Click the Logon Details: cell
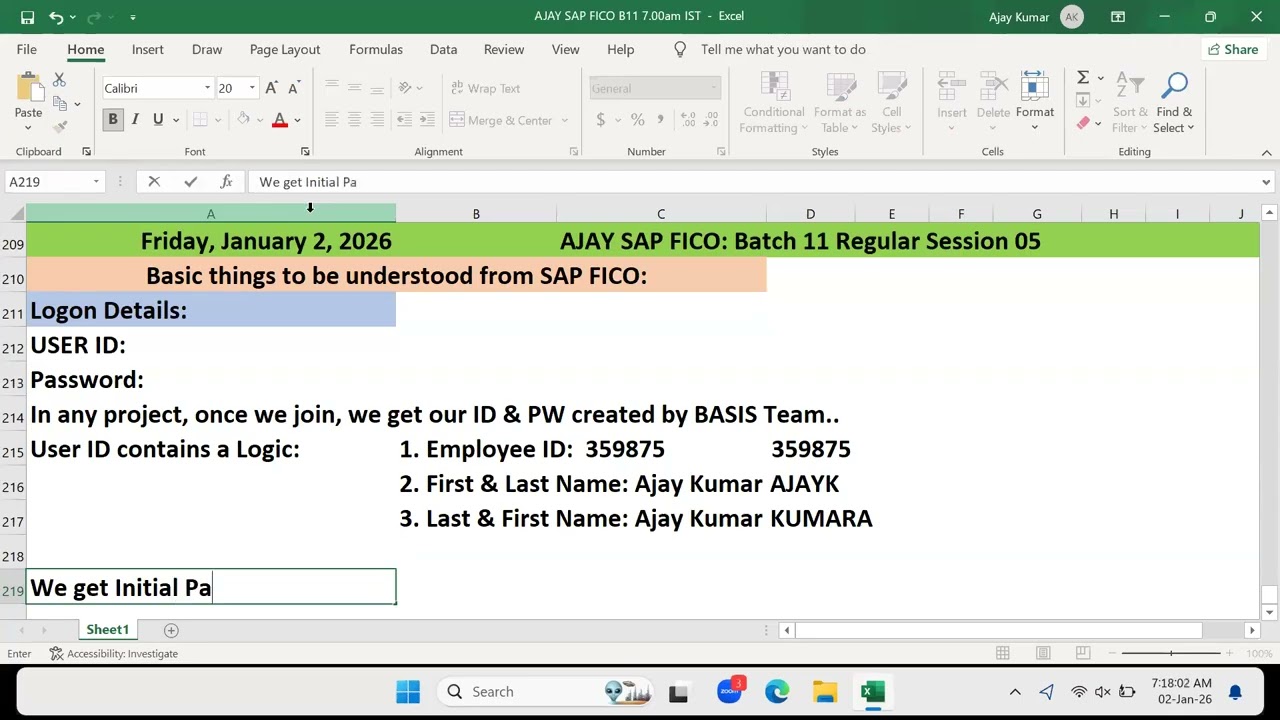1280x720 pixels. [x=211, y=310]
